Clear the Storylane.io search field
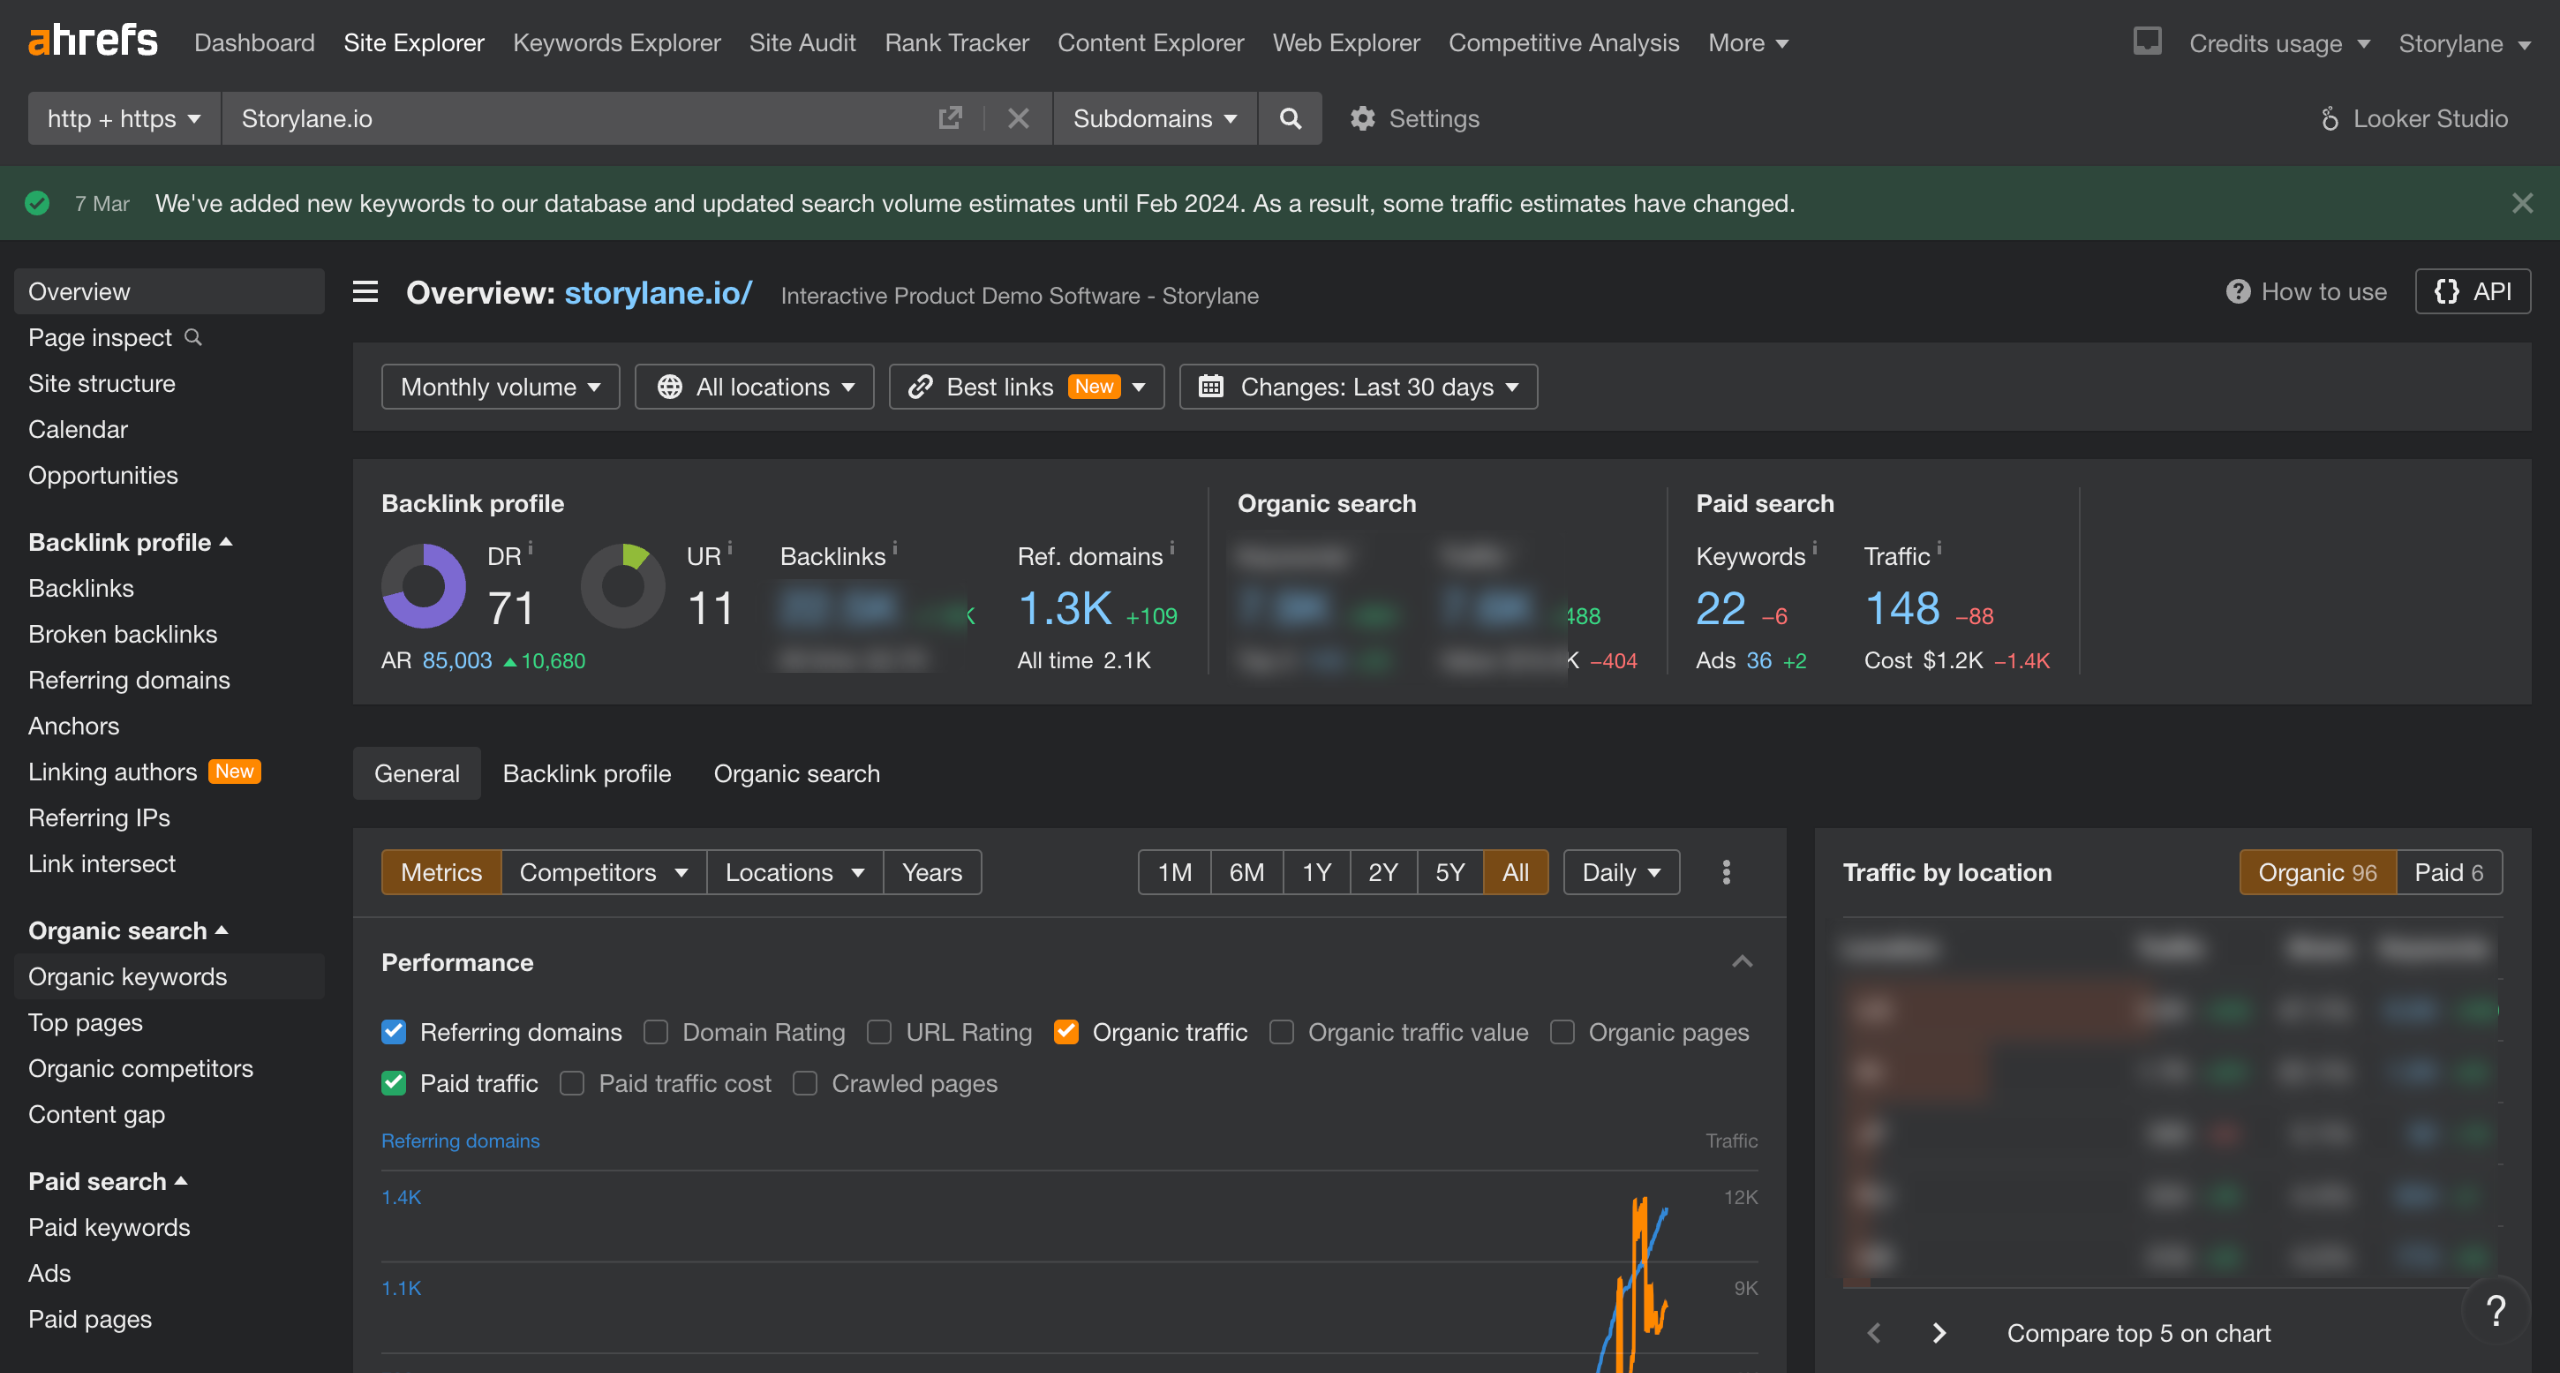The image size is (2560, 1373). point(1018,118)
